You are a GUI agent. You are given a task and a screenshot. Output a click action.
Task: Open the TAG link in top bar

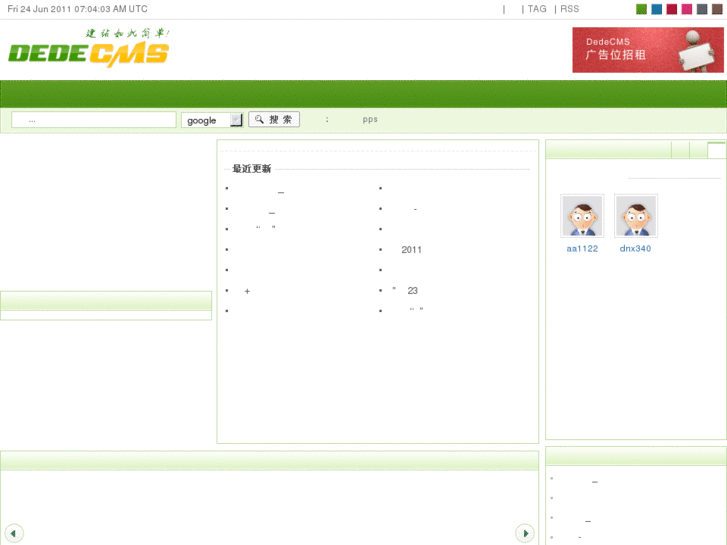pyautogui.click(x=537, y=9)
